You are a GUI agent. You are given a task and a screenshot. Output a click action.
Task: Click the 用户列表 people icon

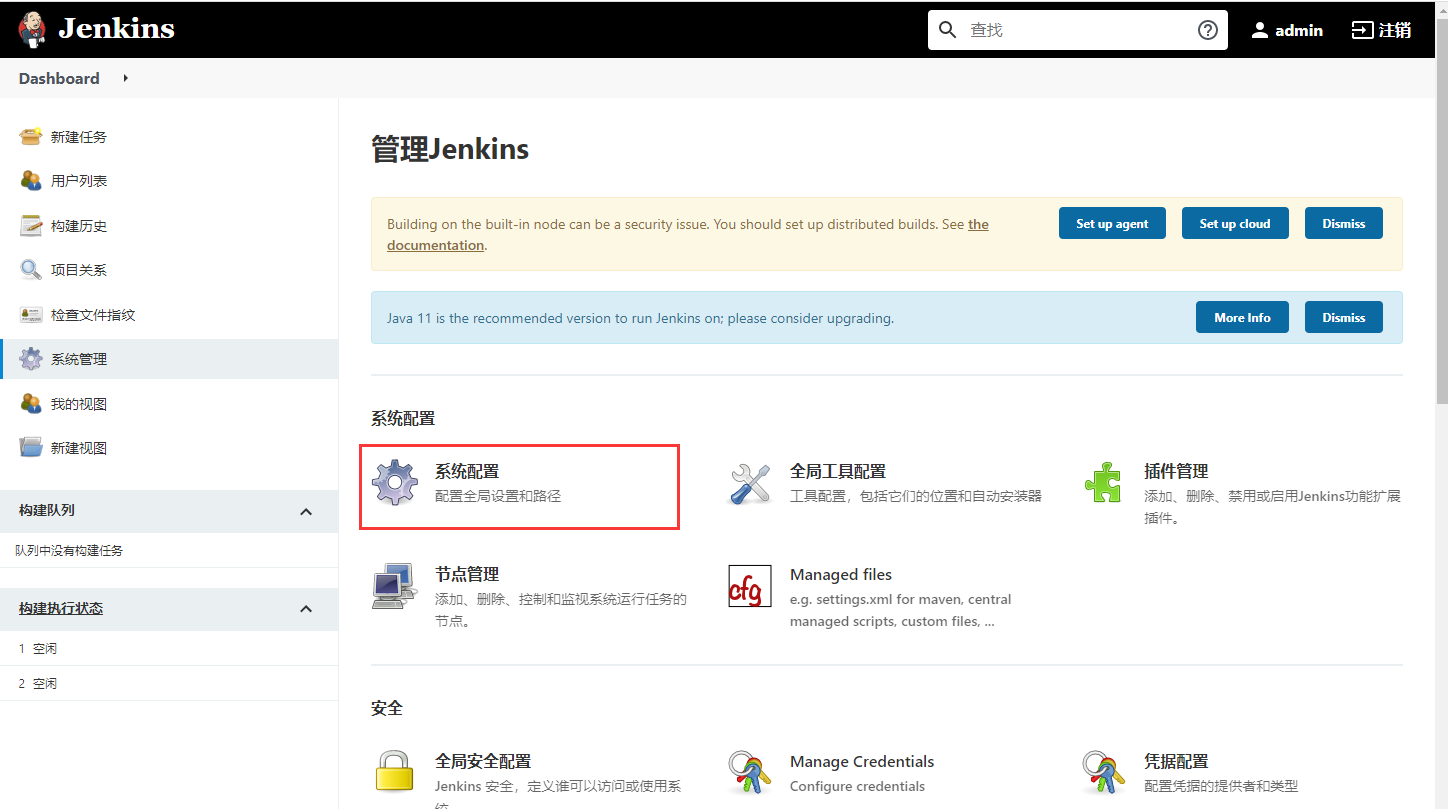[x=31, y=181]
